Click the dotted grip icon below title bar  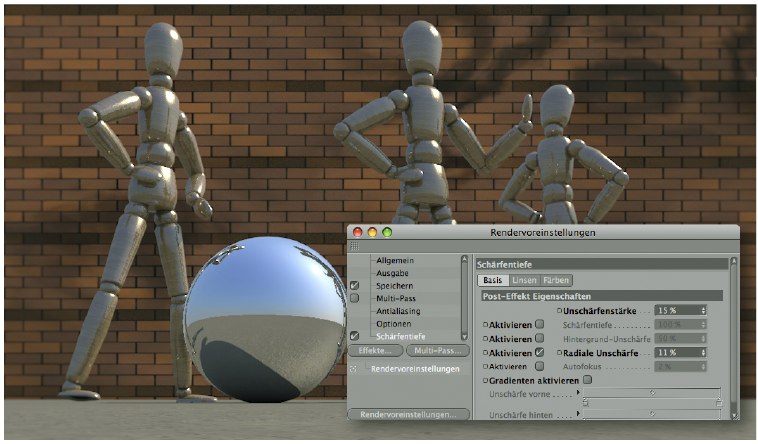tap(353, 245)
